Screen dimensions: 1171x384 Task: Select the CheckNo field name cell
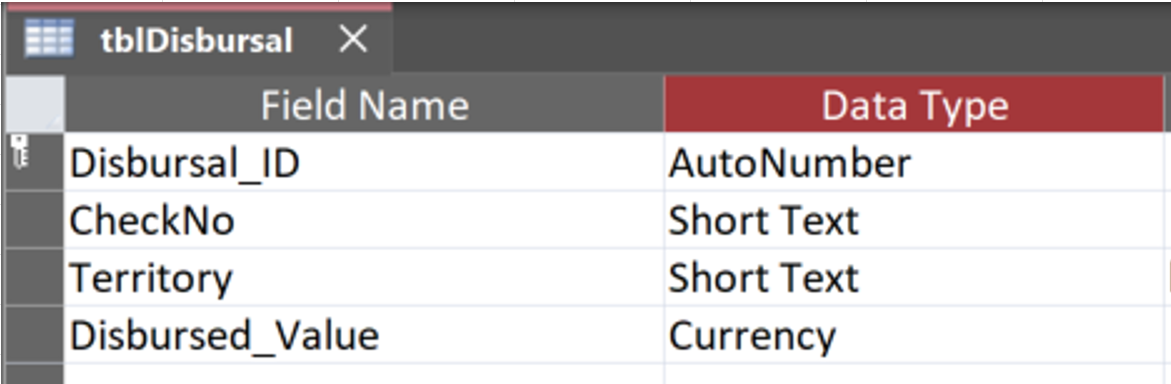point(364,220)
